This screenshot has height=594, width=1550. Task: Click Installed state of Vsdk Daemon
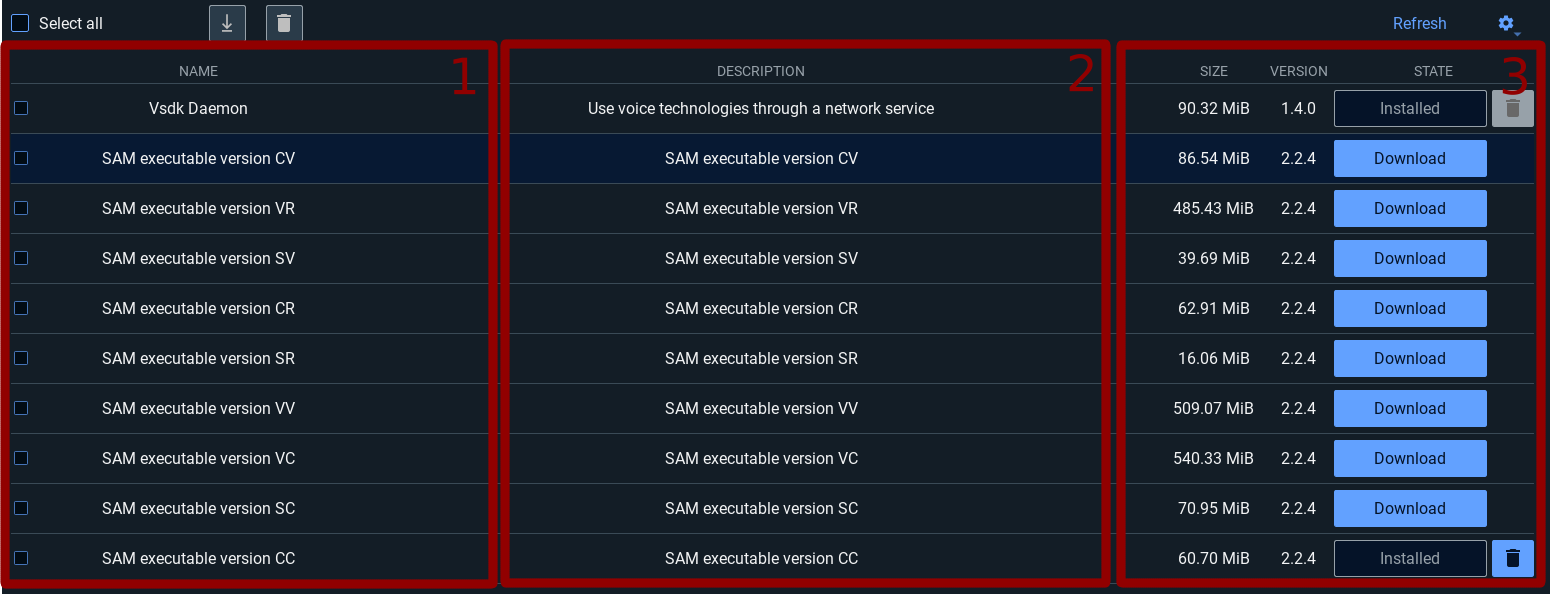pos(1409,109)
